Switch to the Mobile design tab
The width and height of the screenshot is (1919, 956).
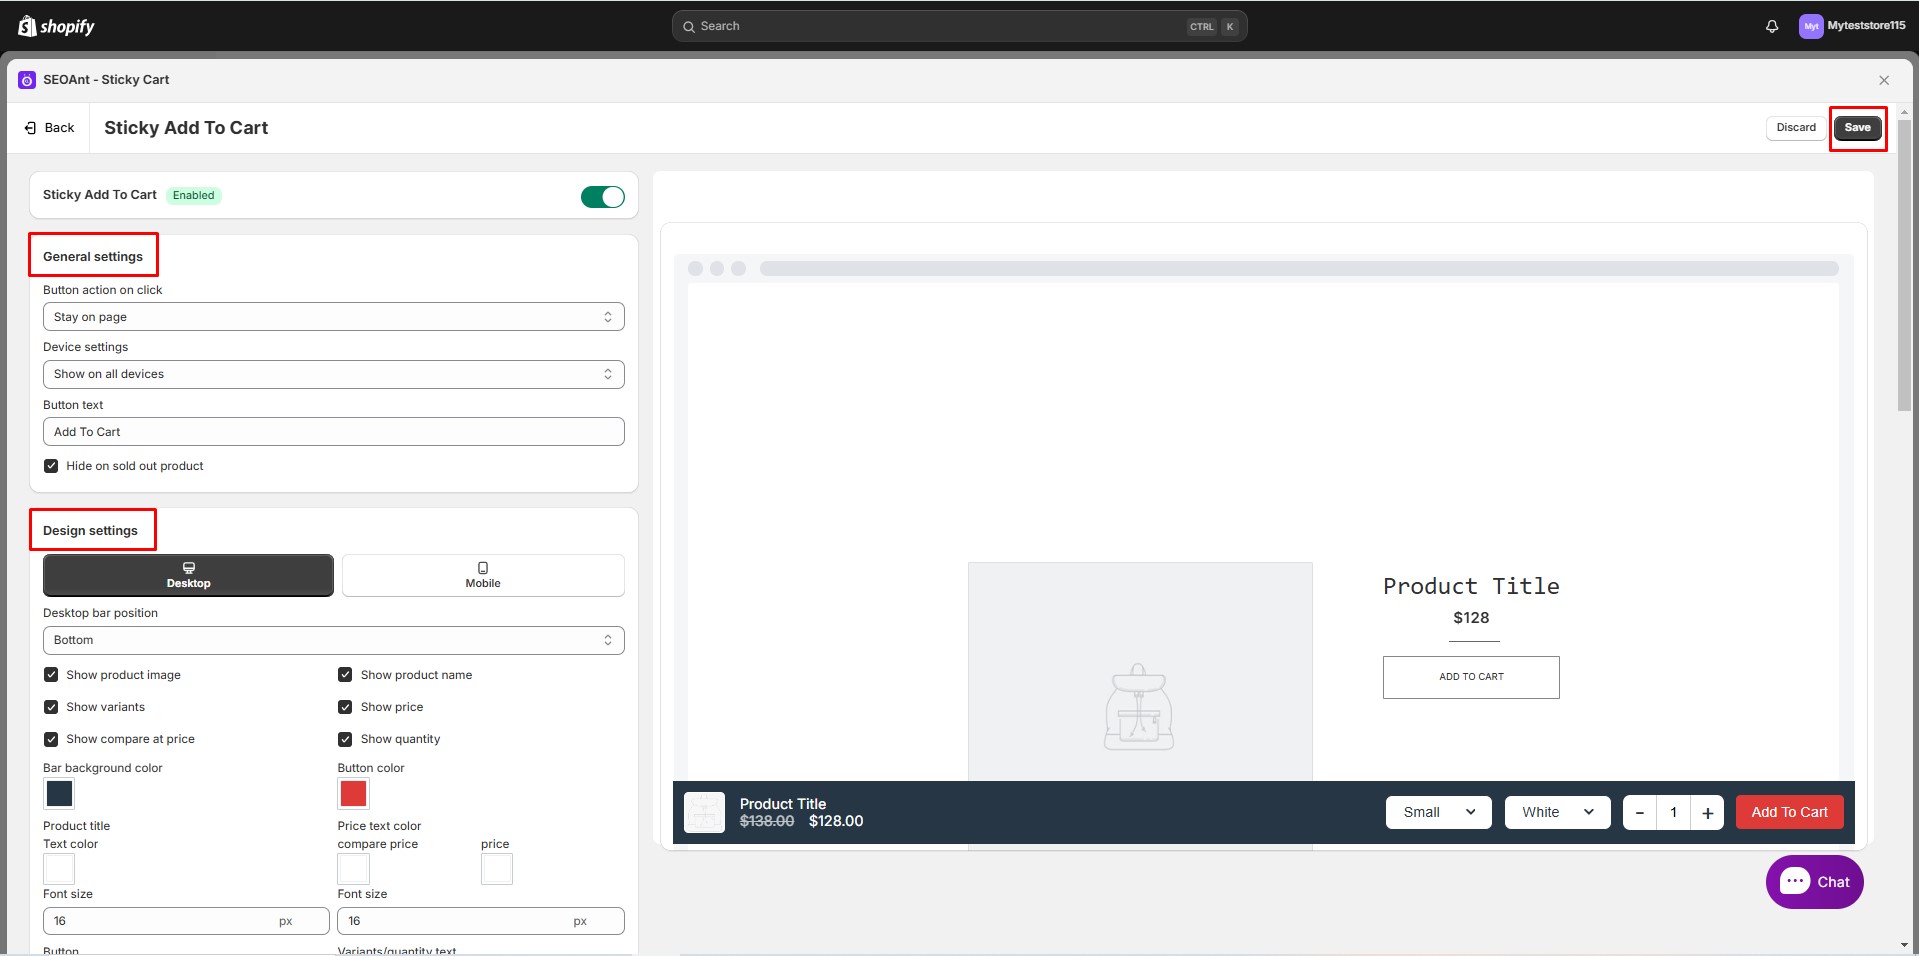pyautogui.click(x=482, y=575)
